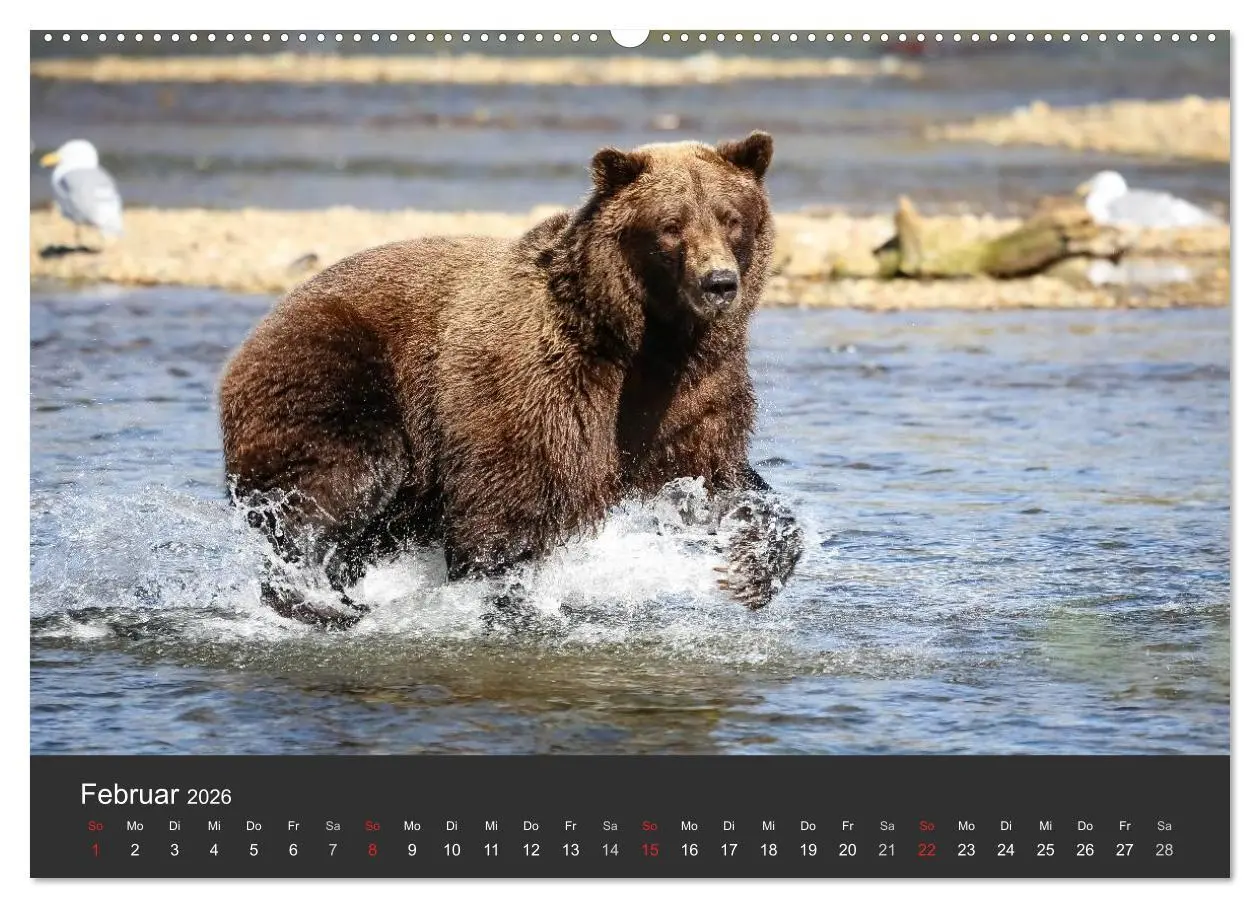Open the '2026' year selector
Viewport: 1260px width, 908px height.
(212, 796)
